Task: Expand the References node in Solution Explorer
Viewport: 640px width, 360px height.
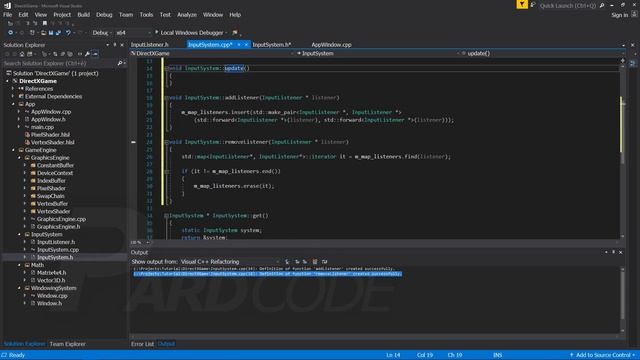Action: [13, 89]
